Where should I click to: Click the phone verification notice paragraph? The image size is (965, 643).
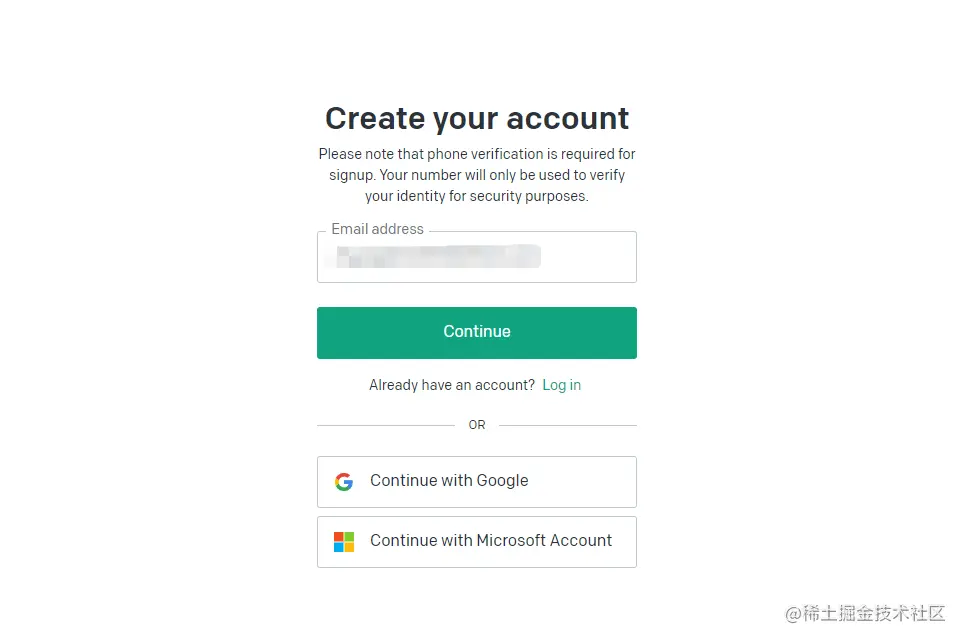(x=477, y=175)
